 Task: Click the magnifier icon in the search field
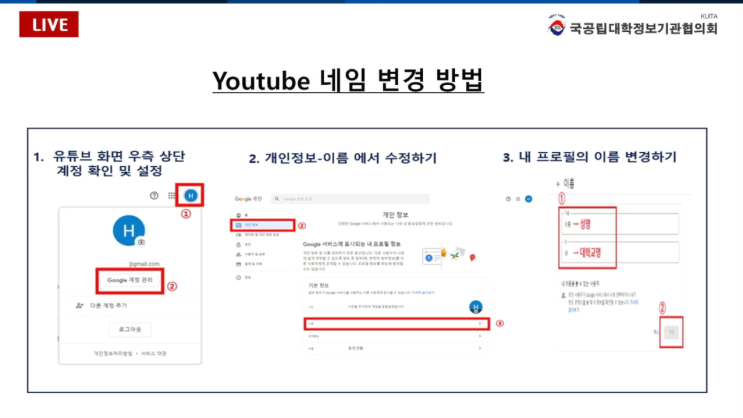point(277,199)
